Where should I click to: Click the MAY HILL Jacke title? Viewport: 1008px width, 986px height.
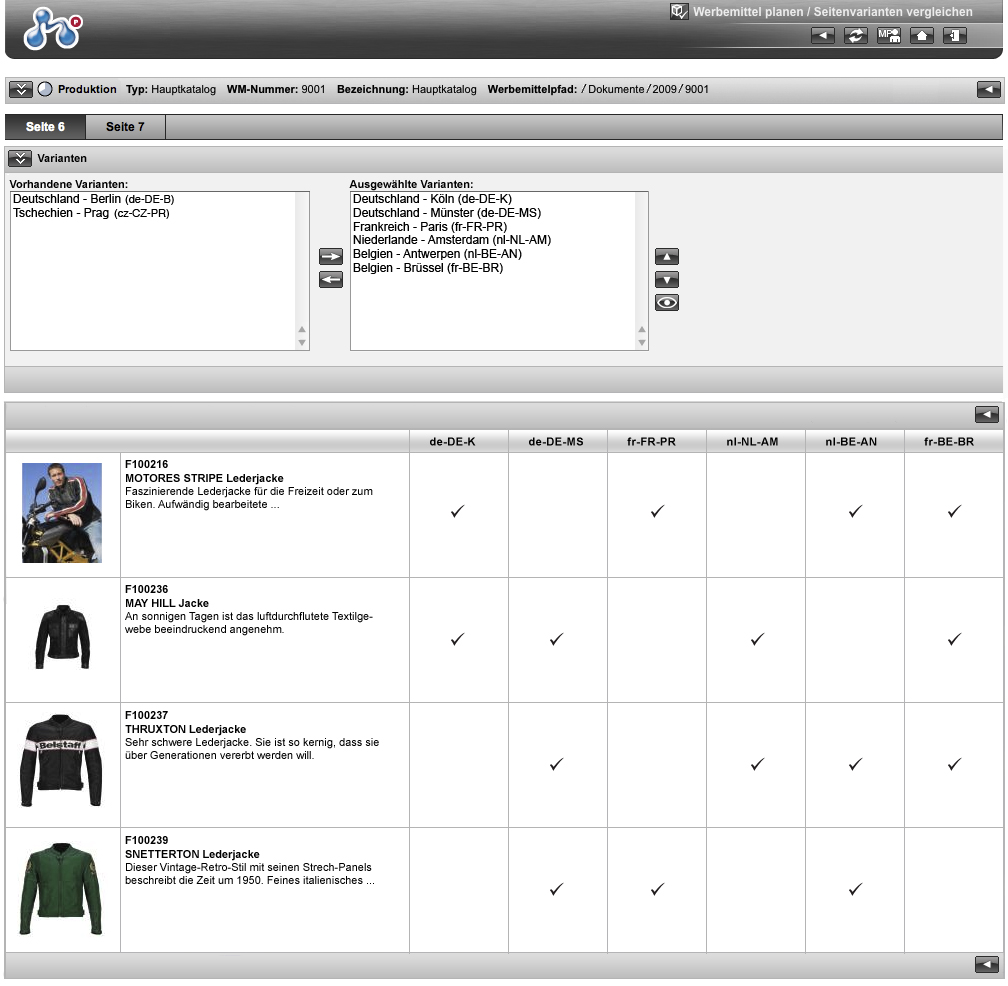[167, 603]
